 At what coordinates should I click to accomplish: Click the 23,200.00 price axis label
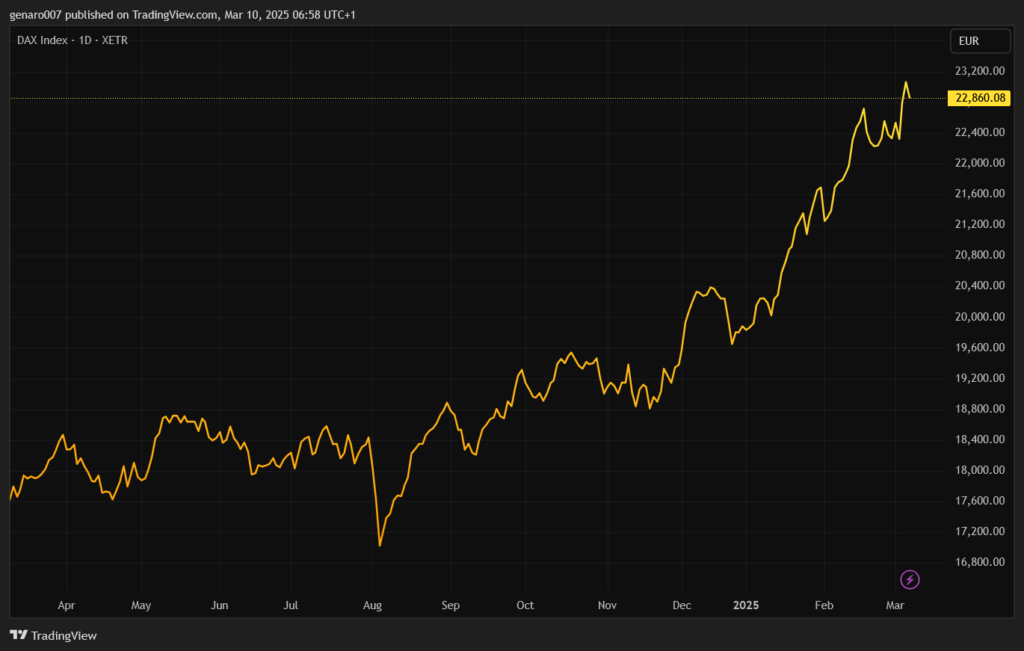[x=979, y=71]
